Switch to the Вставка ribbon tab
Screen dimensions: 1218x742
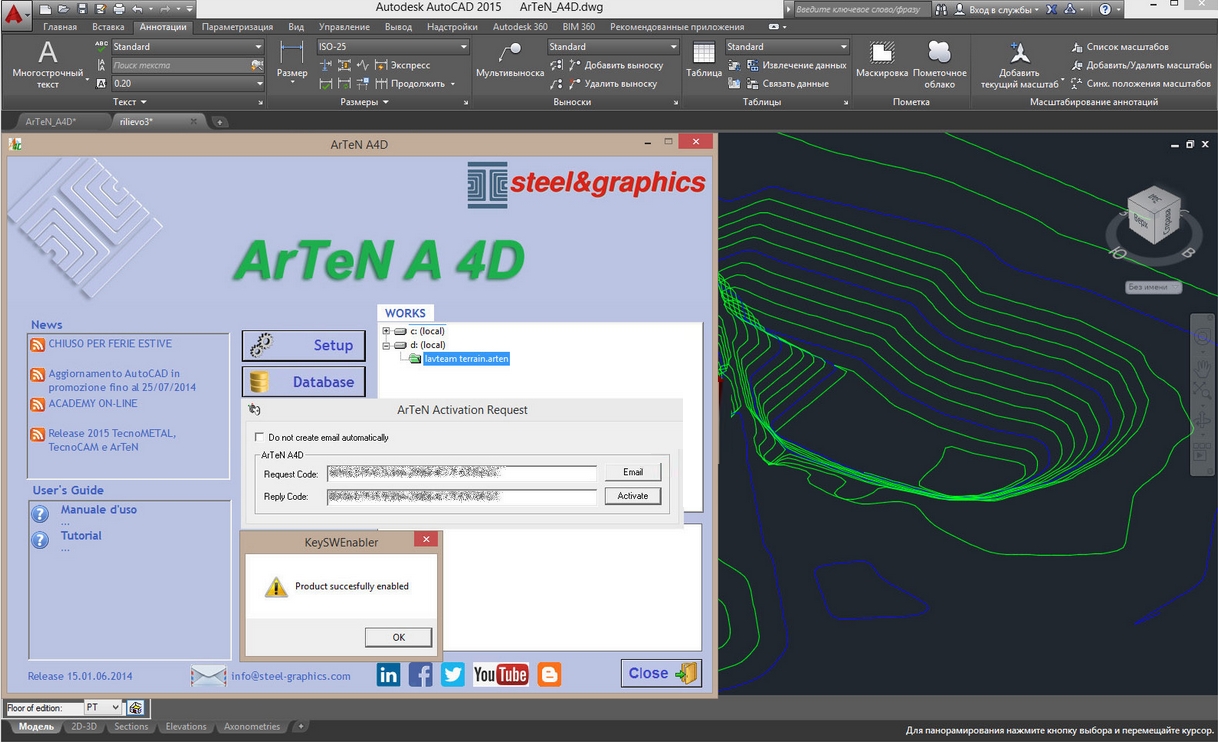click(x=108, y=27)
